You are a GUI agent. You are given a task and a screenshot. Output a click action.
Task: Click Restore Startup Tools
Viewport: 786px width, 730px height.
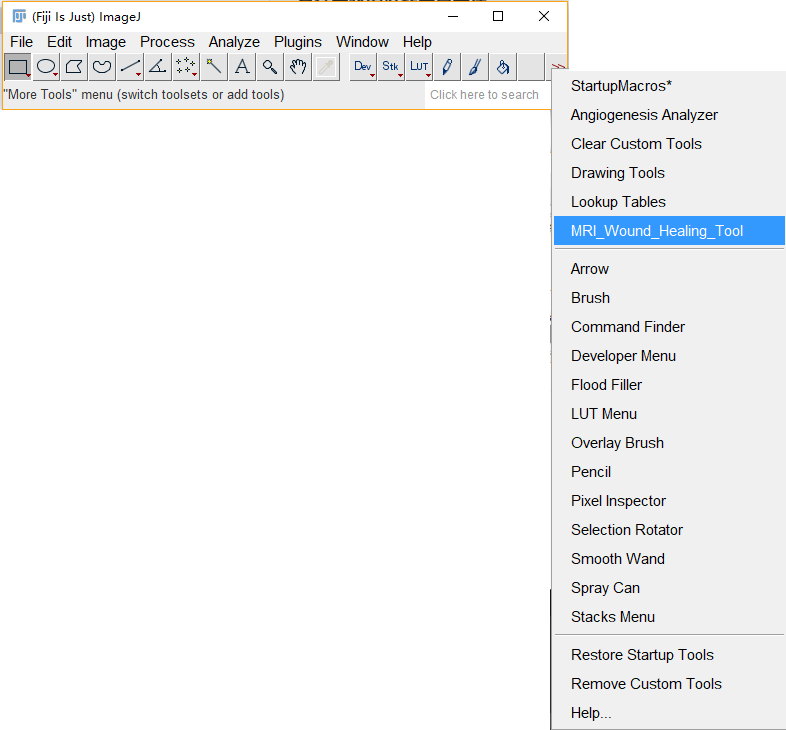[669, 656]
